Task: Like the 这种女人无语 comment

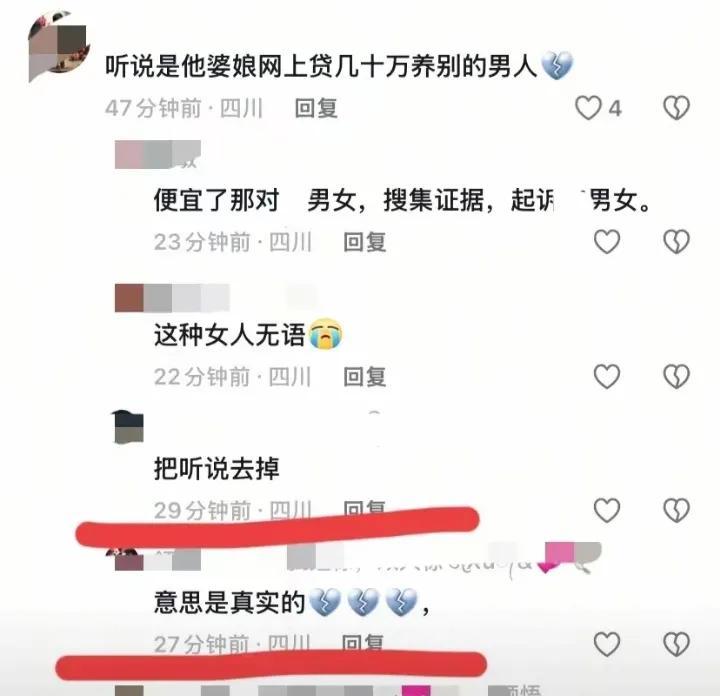Action: point(607,376)
